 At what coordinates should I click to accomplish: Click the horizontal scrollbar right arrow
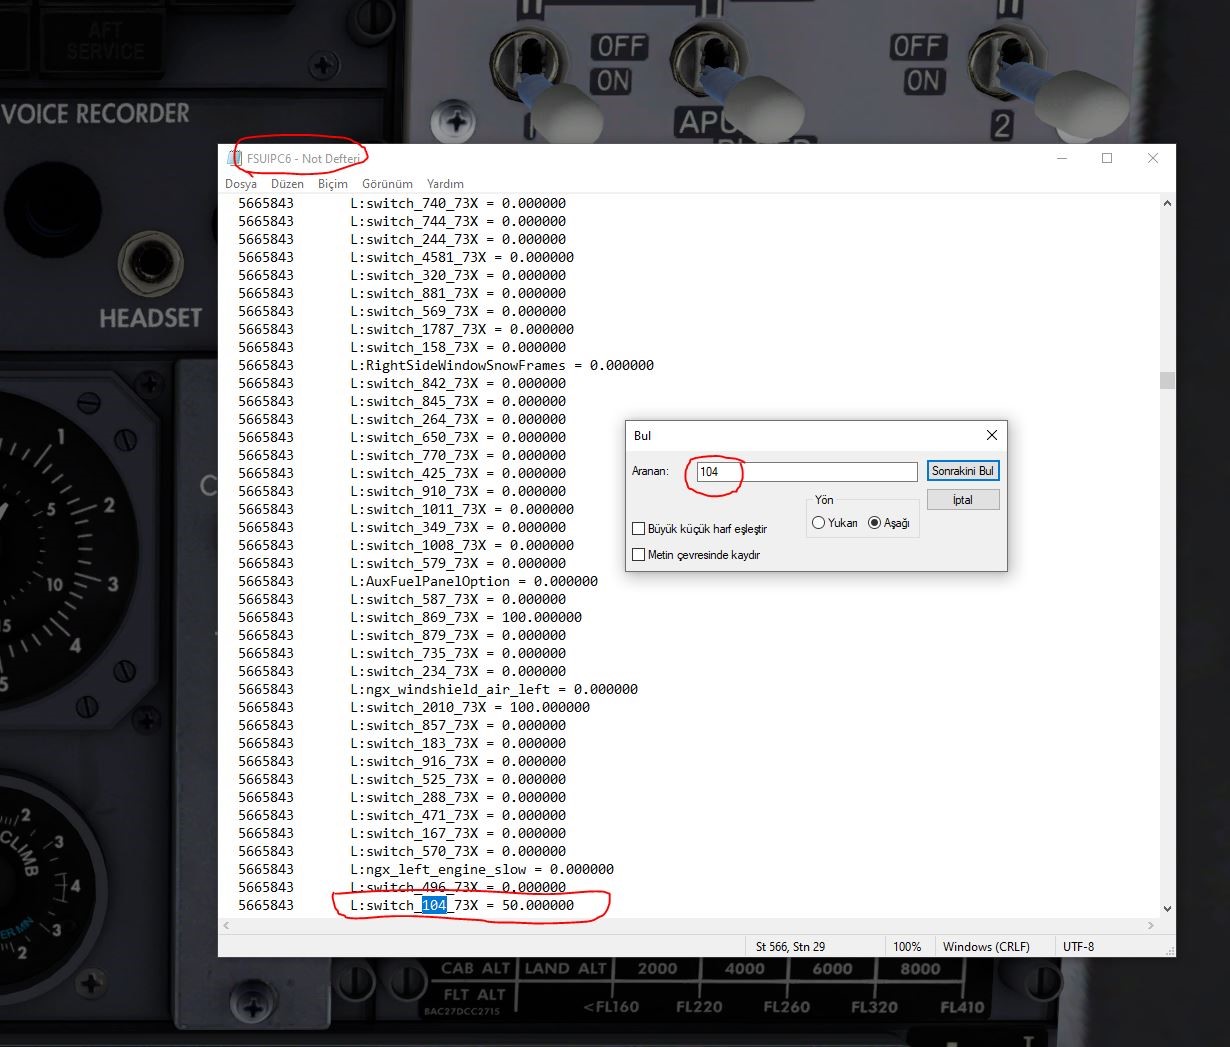(1151, 926)
